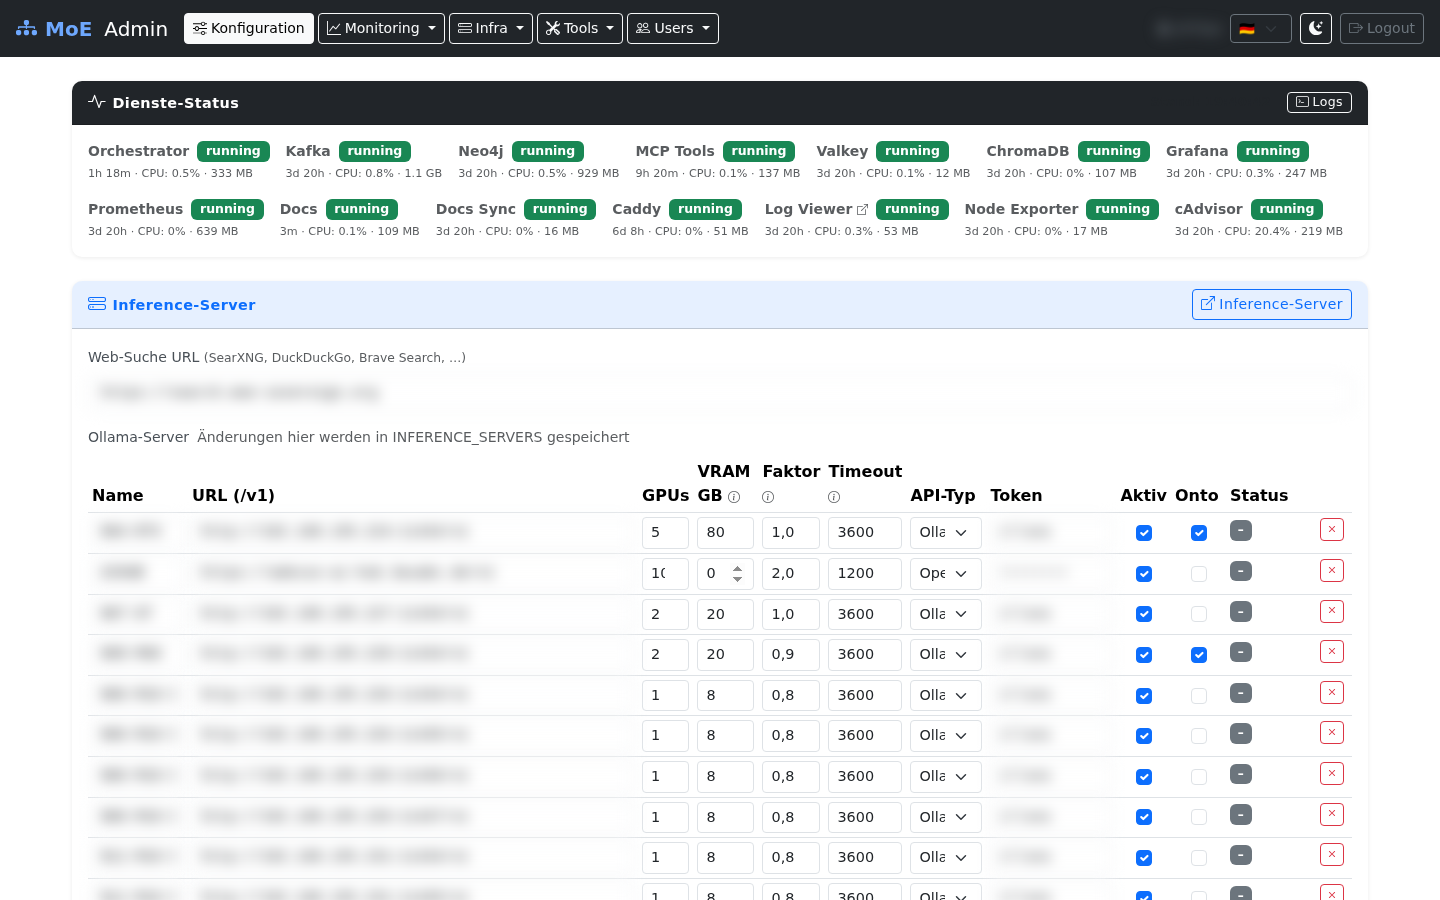Click status badge in the factor 0,9 row
Screen dimensions: 1440x900
click(1241, 652)
